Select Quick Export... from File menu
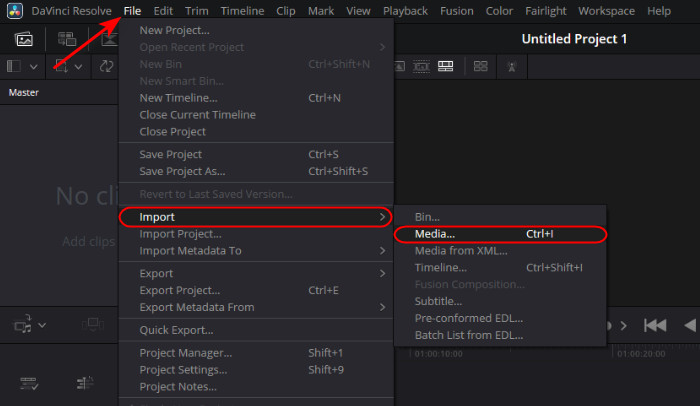 pyautogui.click(x=176, y=330)
